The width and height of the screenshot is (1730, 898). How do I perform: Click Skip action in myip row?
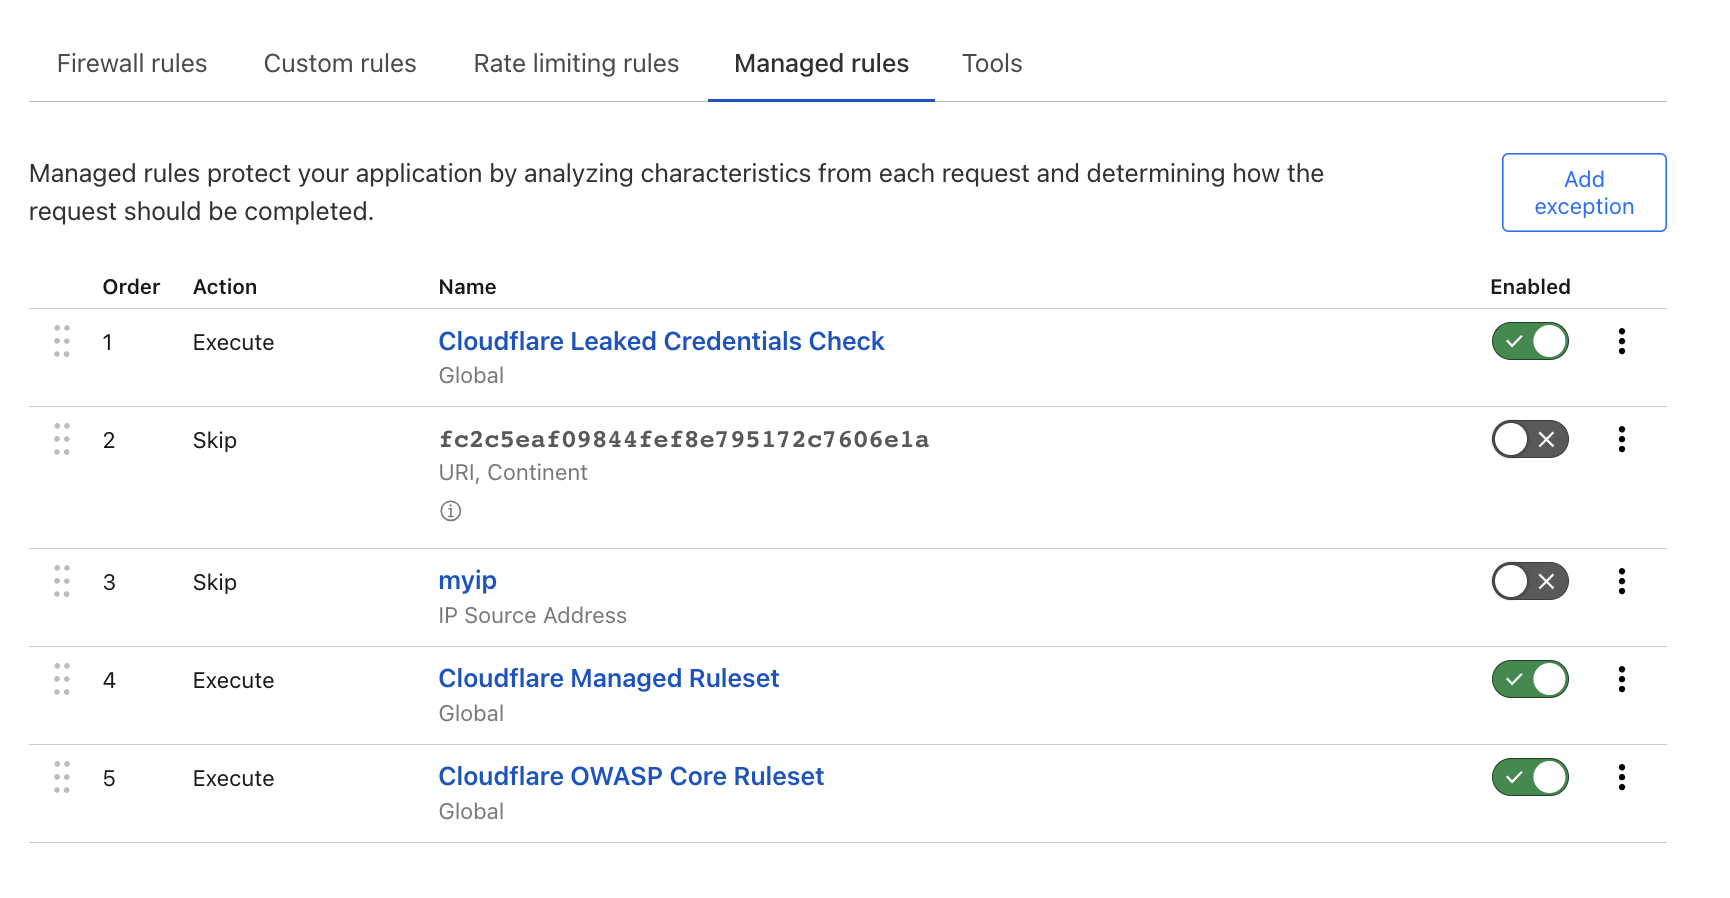click(x=215, y=582)
